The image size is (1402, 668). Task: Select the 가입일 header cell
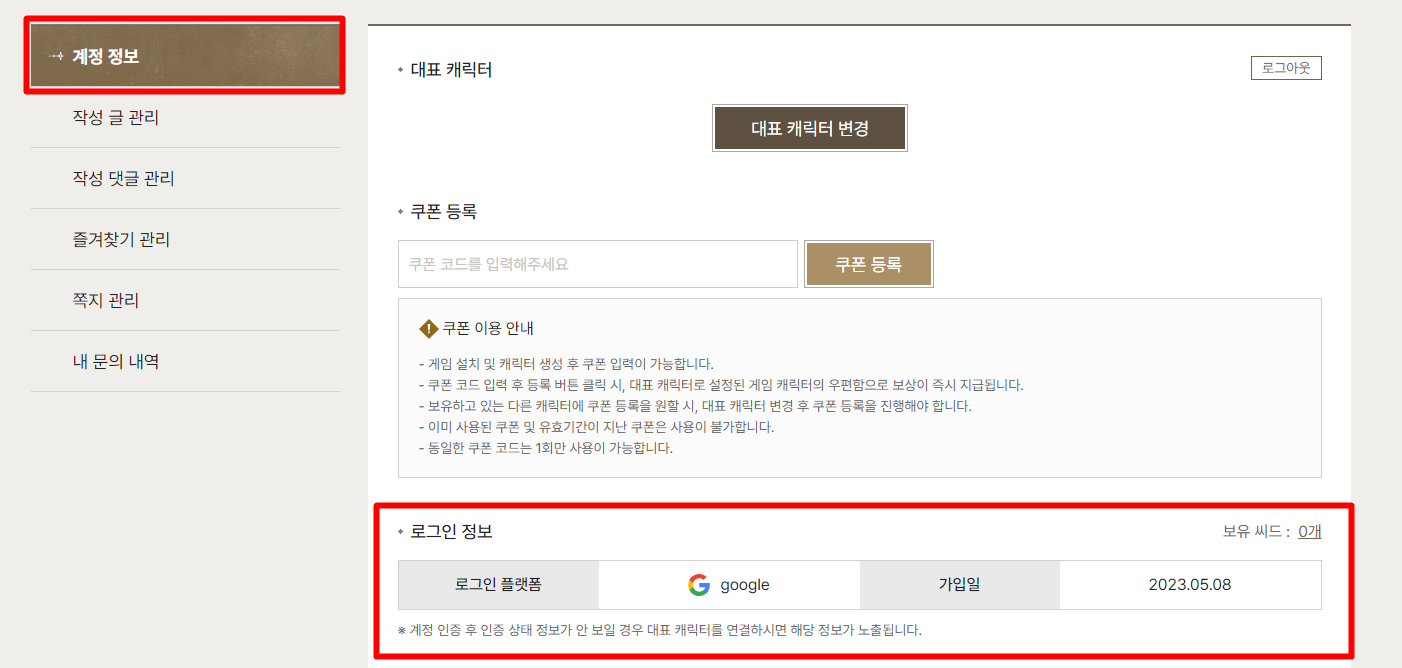coord(960,585)
